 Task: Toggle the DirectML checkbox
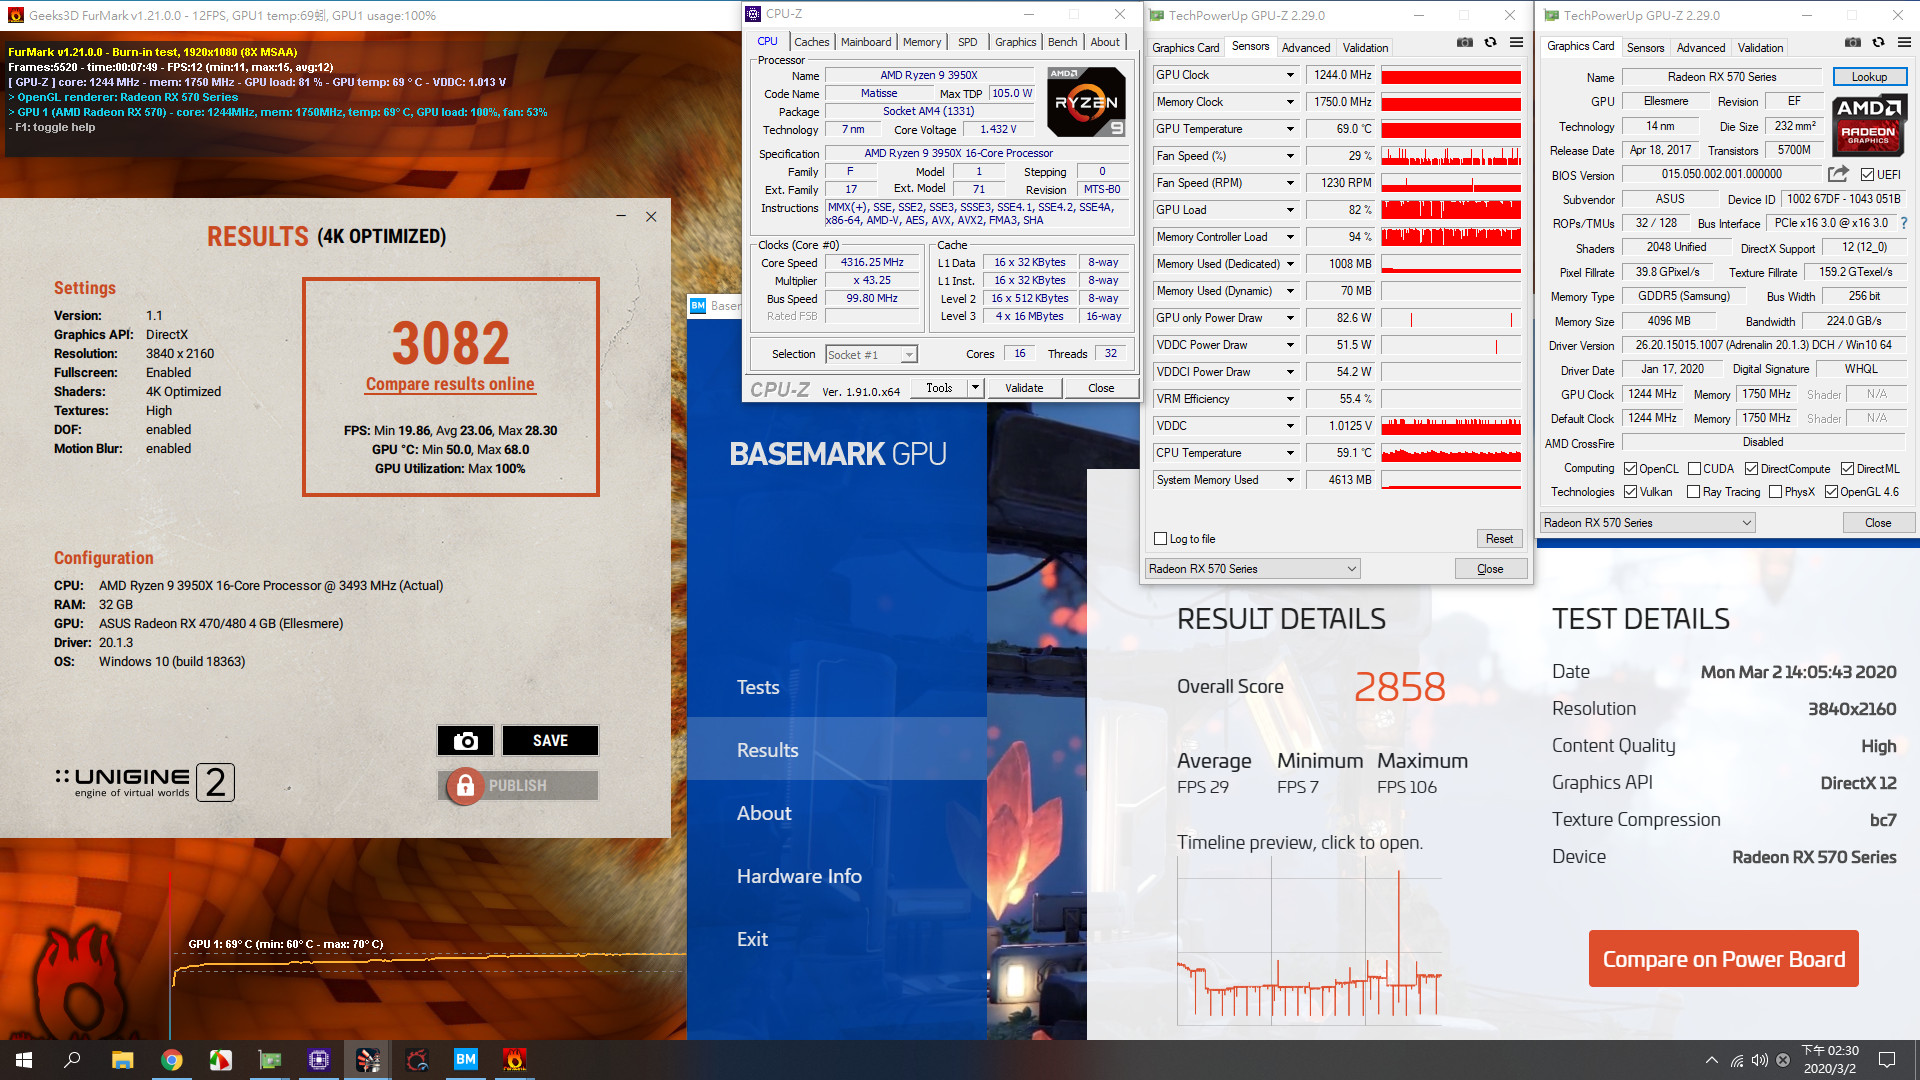1848,469
